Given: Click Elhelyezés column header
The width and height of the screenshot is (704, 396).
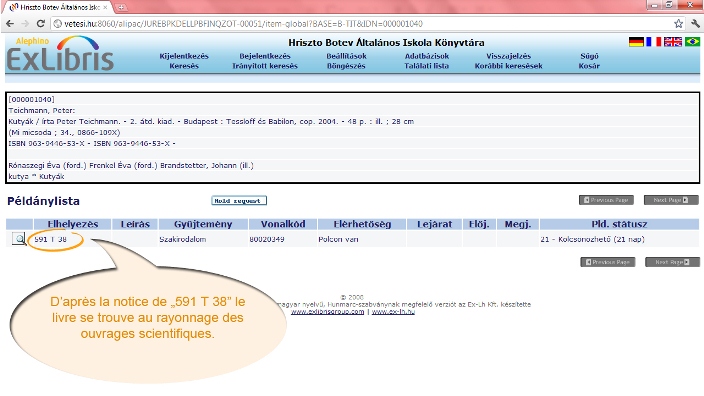Looking at the screenshot, I should coord(72,224).
